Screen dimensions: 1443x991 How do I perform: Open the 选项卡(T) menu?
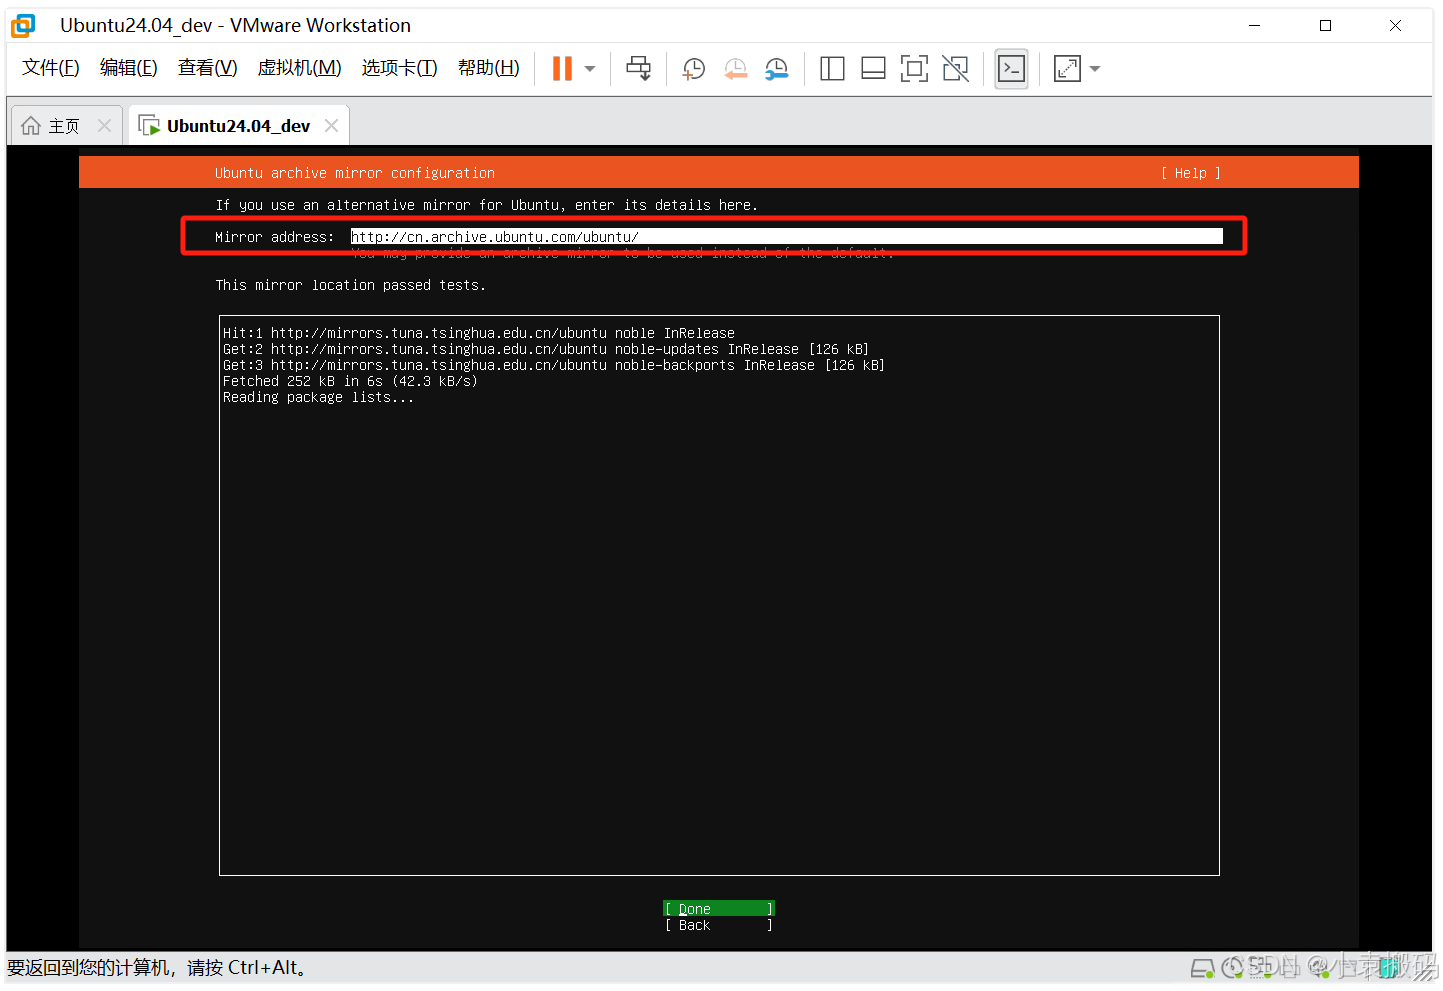(x=399, y=68)
